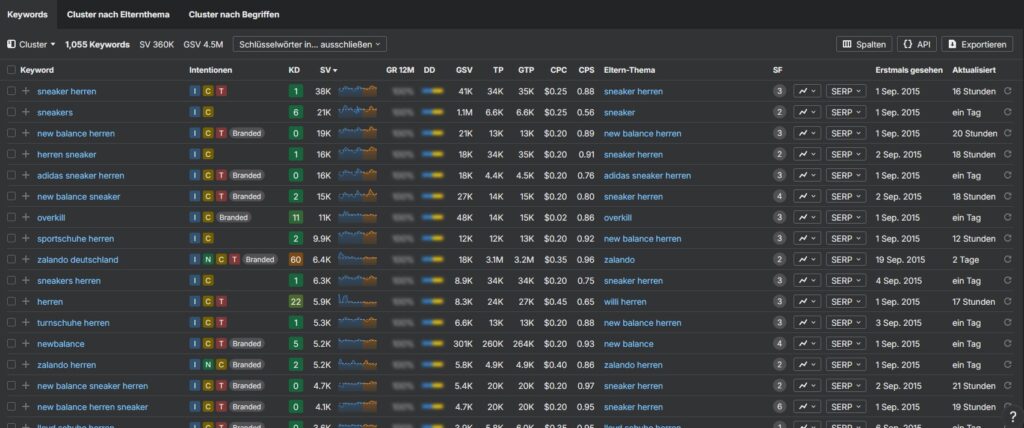Click the refresh icon for sneaker herren row
Screen dimensions: 1024x428
[x=1007, y=91]
